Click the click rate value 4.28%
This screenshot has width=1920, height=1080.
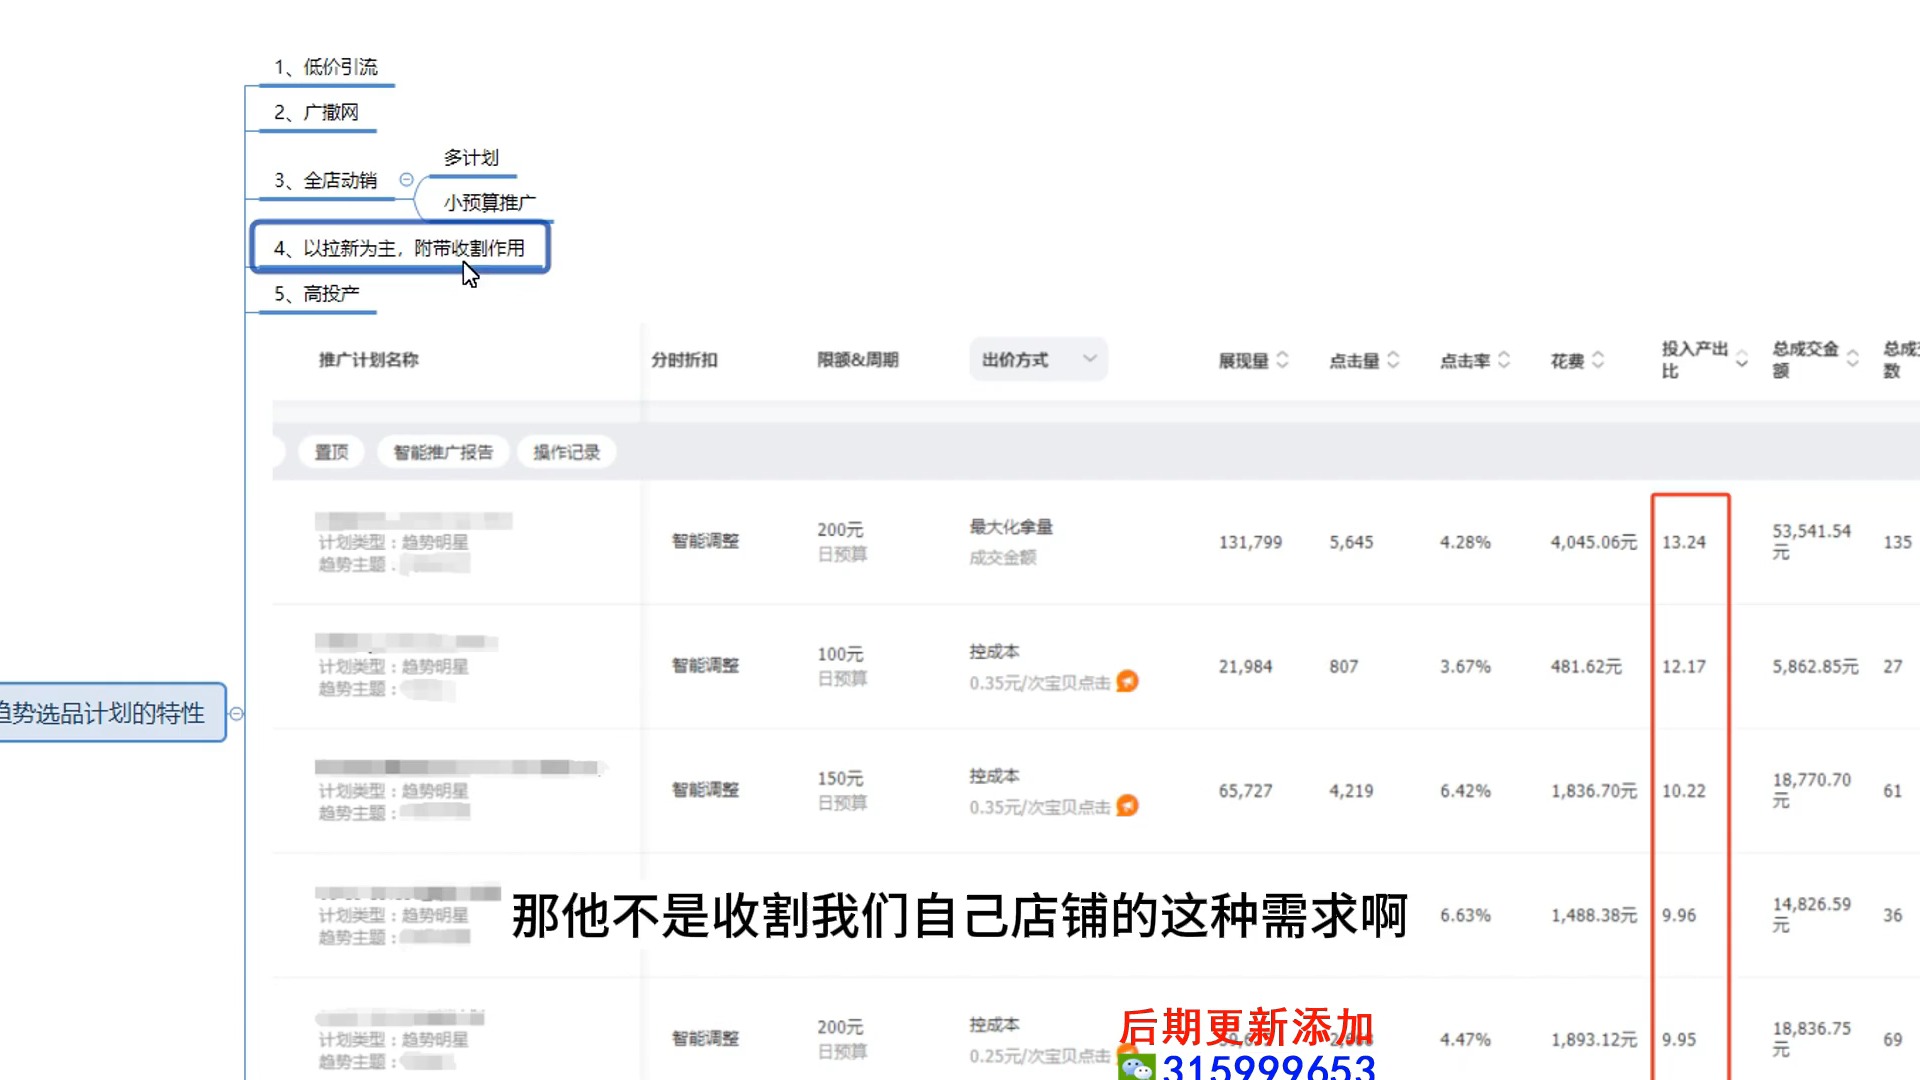[1465, 542]
